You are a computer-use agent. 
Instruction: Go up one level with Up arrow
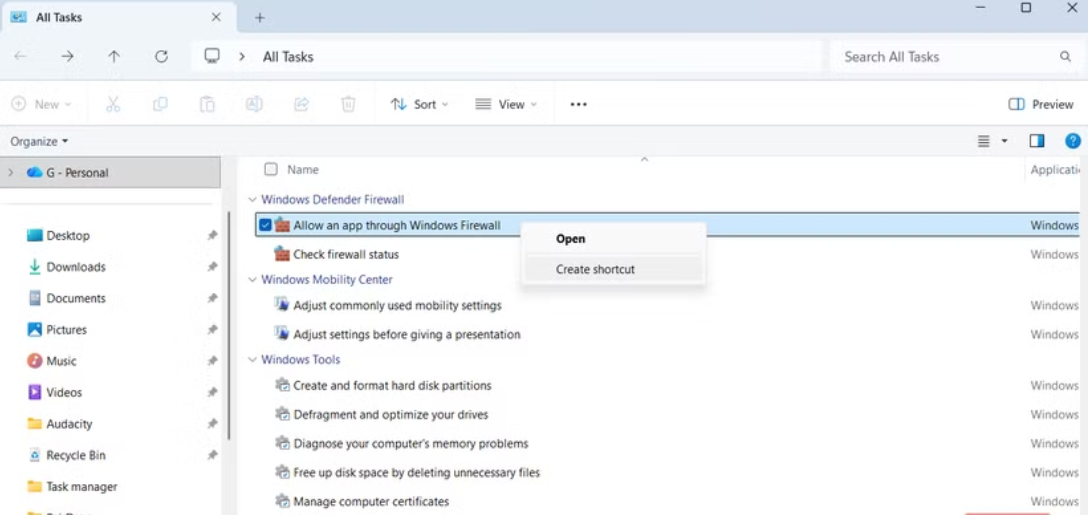pos(114,57)
